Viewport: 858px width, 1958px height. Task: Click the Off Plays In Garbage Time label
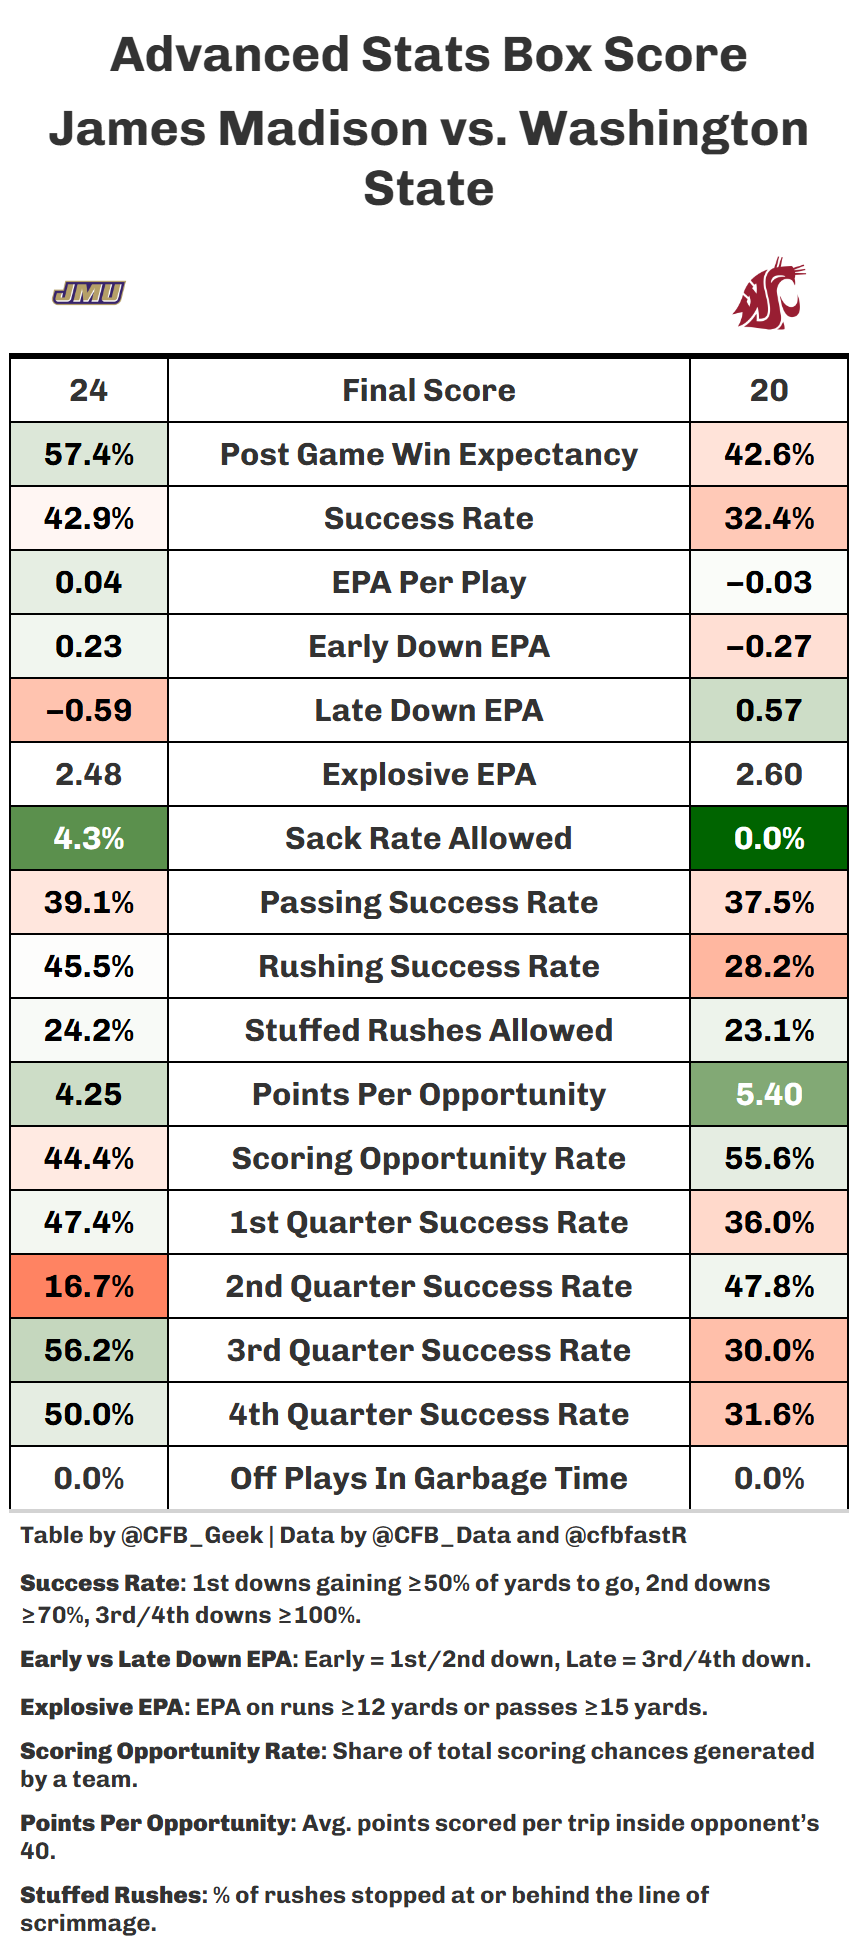tap(428, 1478)
